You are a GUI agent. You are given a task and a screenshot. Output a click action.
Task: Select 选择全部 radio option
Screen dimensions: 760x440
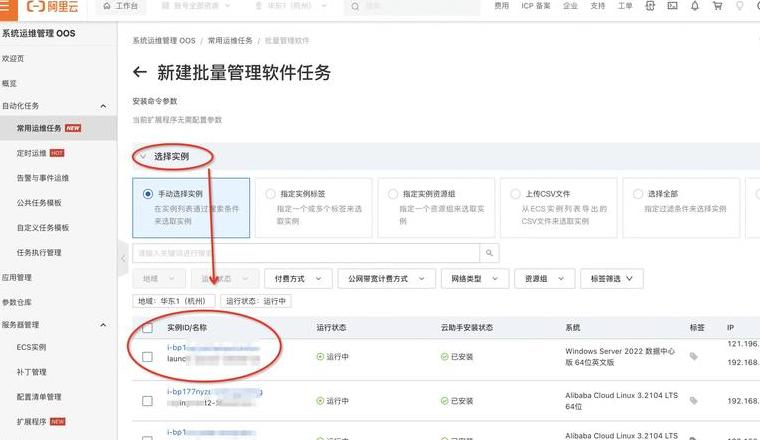638,194
